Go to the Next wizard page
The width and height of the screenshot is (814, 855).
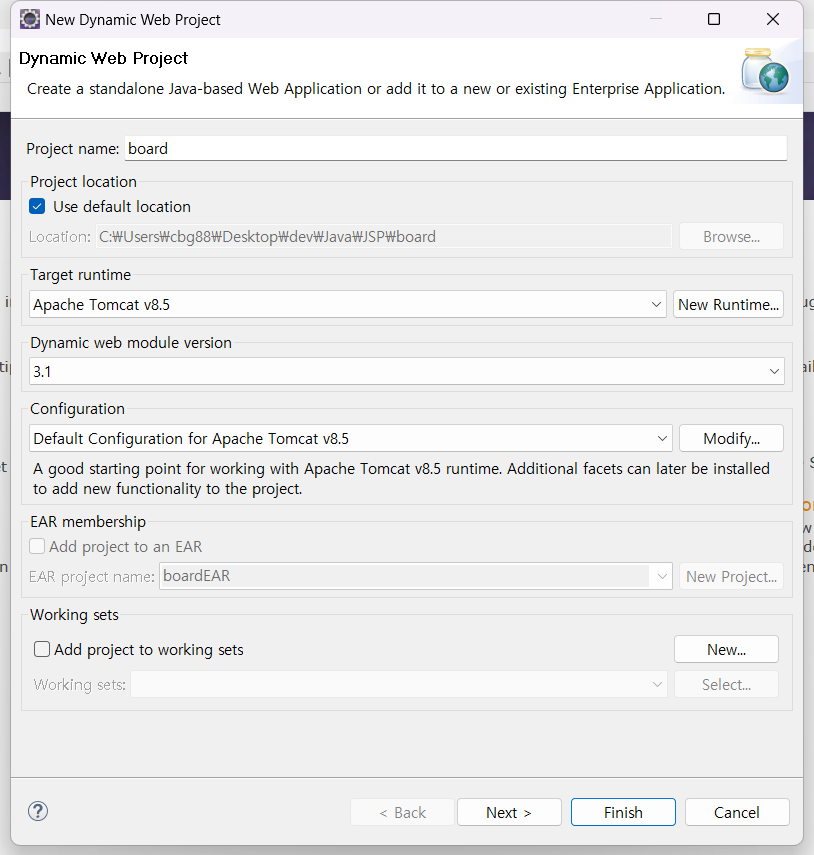coord(509,812)
